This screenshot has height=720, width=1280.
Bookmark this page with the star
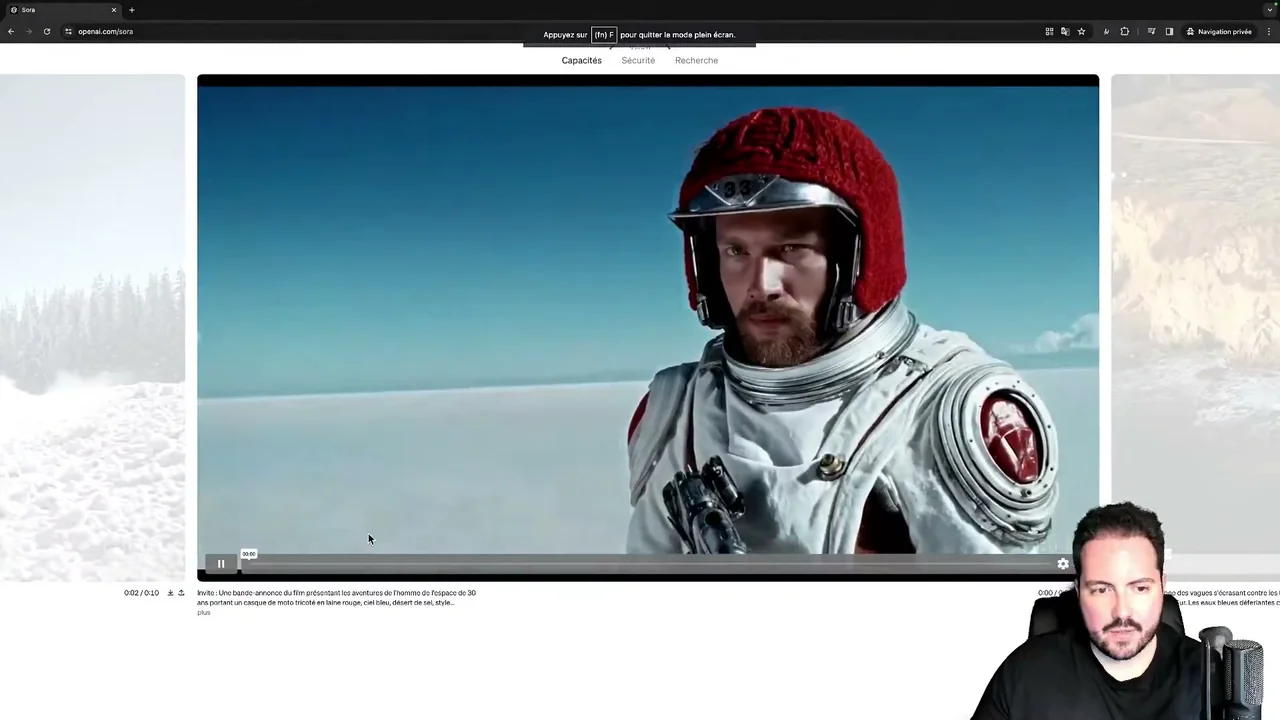[1081, 32]
